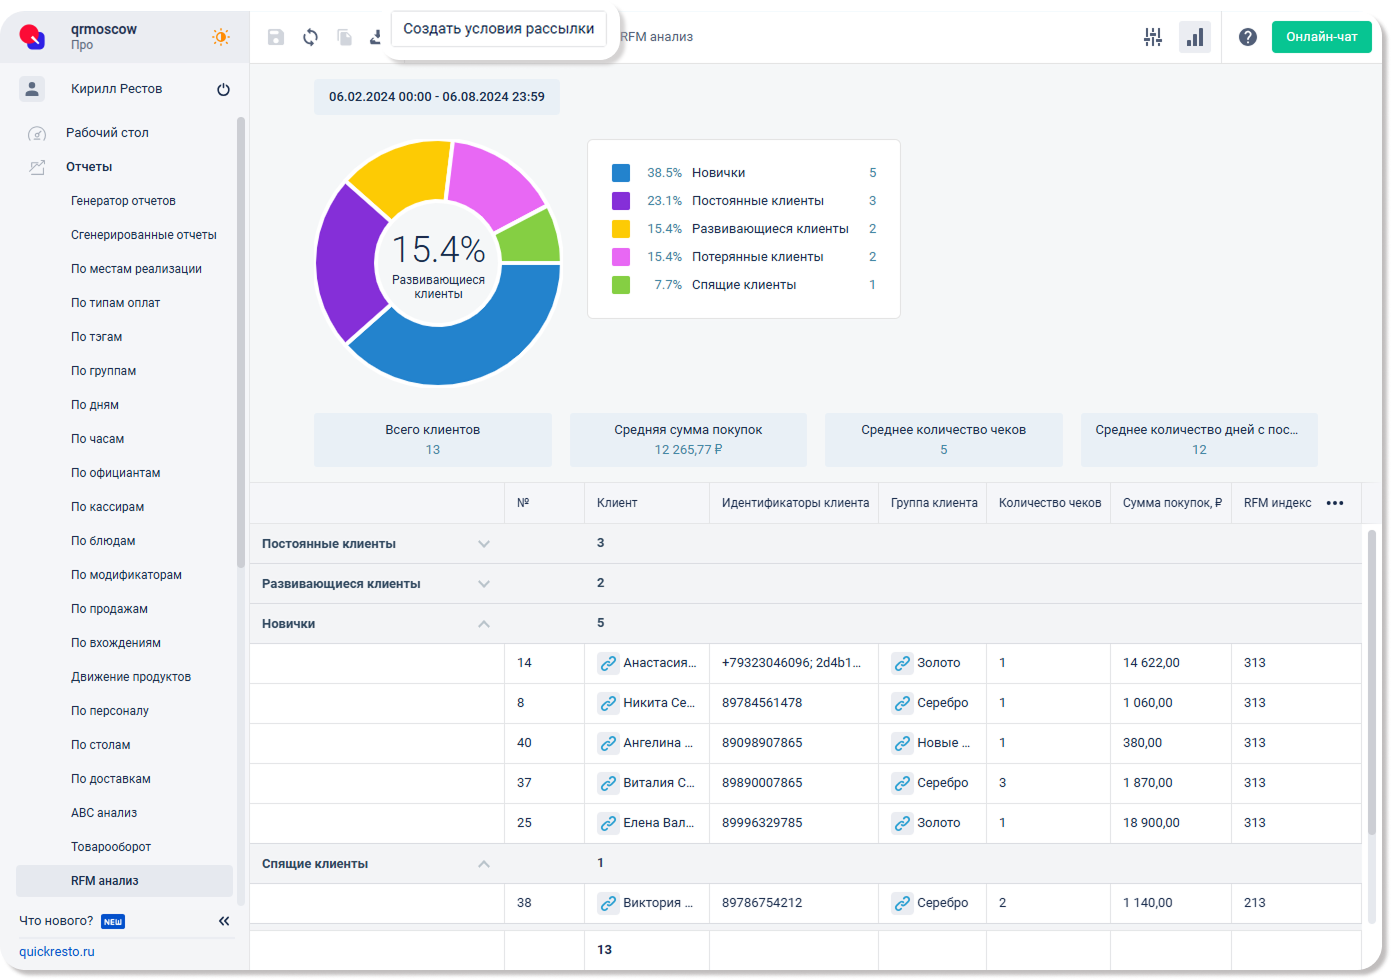This screenshot has height=979, width=1391.
Task: Click the power logout icon
Action: (x=223, y=89)
